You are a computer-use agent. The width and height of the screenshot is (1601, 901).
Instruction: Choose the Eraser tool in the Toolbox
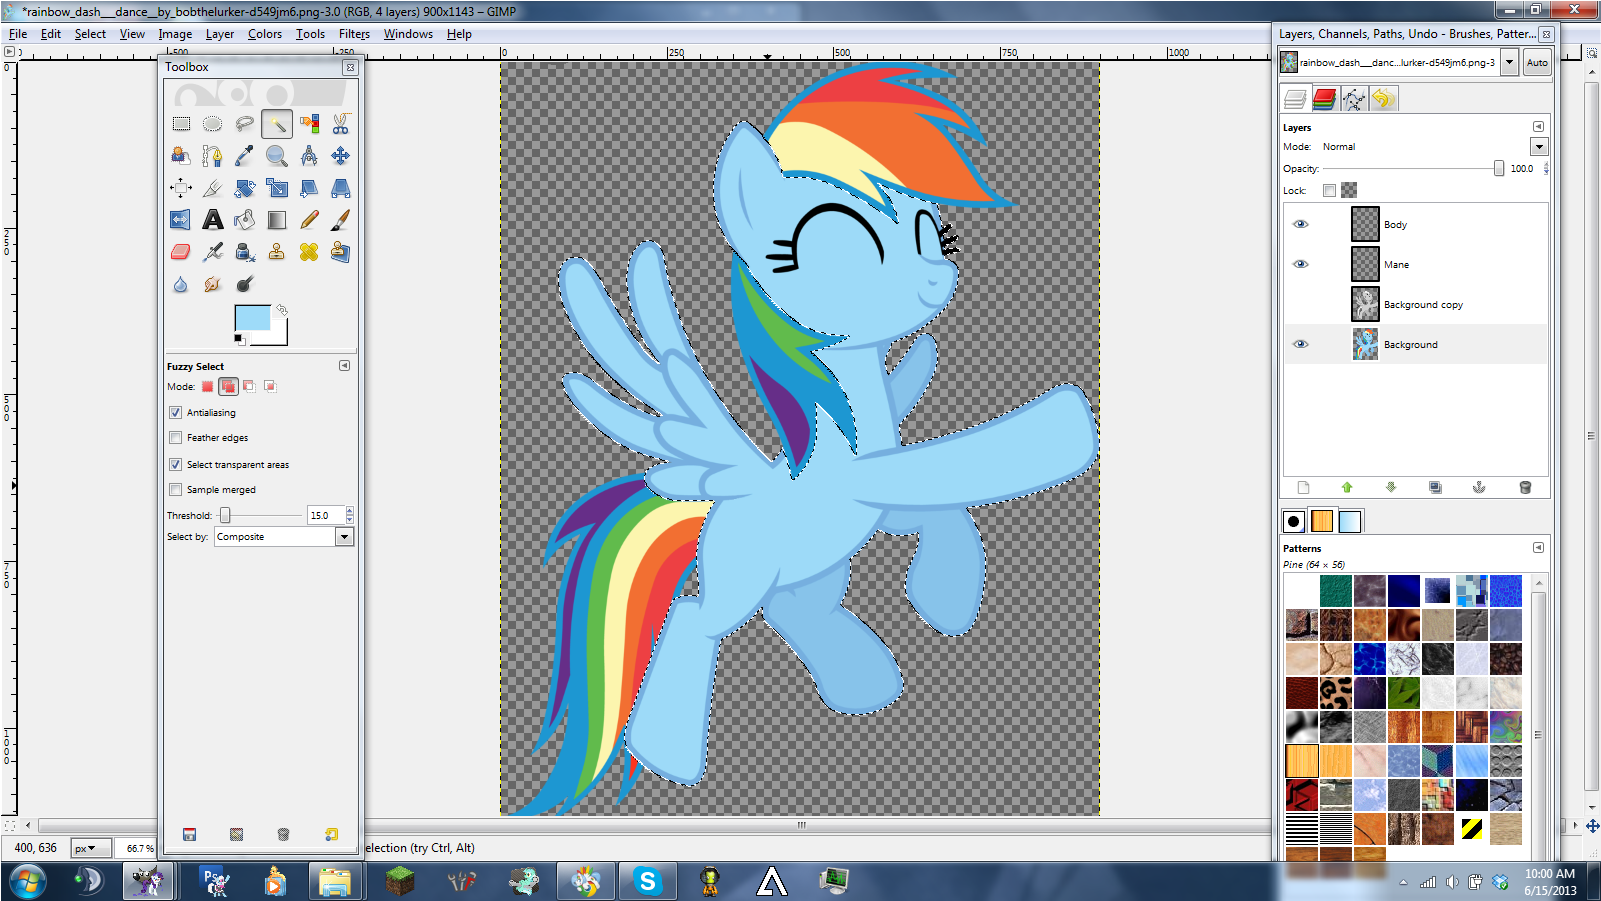tap(181, 252)
